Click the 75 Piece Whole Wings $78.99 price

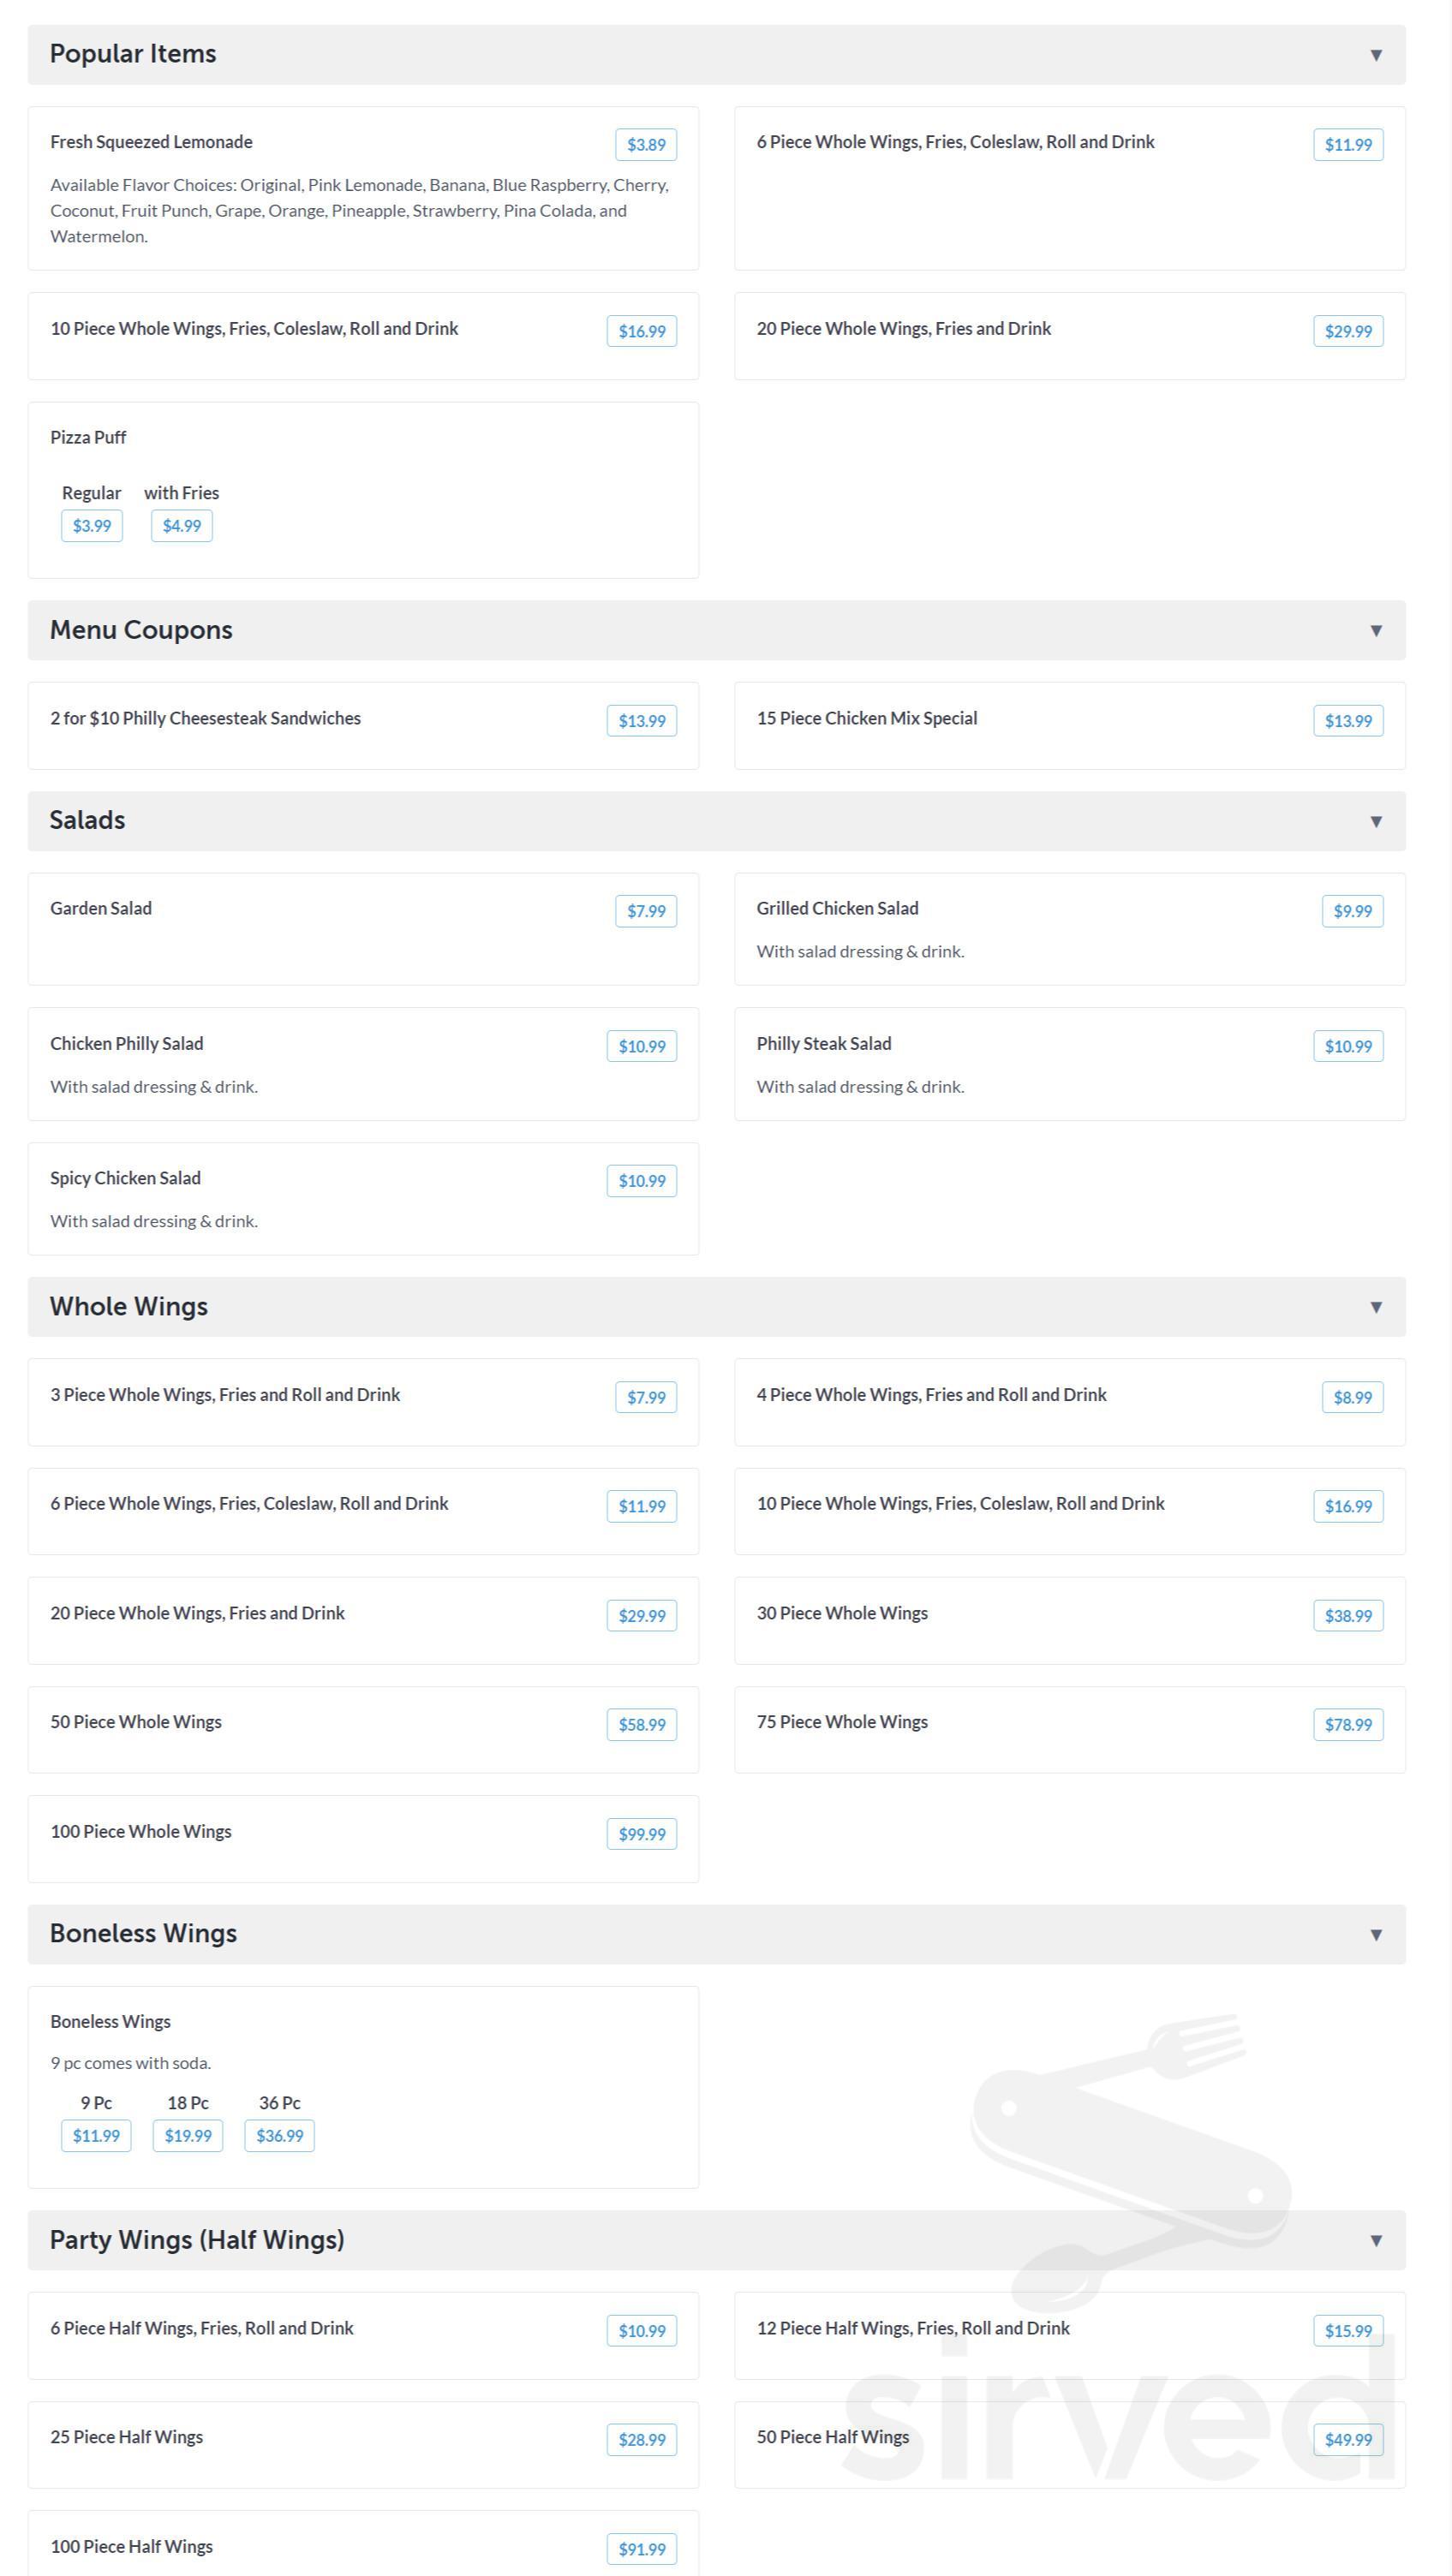1348,1724
